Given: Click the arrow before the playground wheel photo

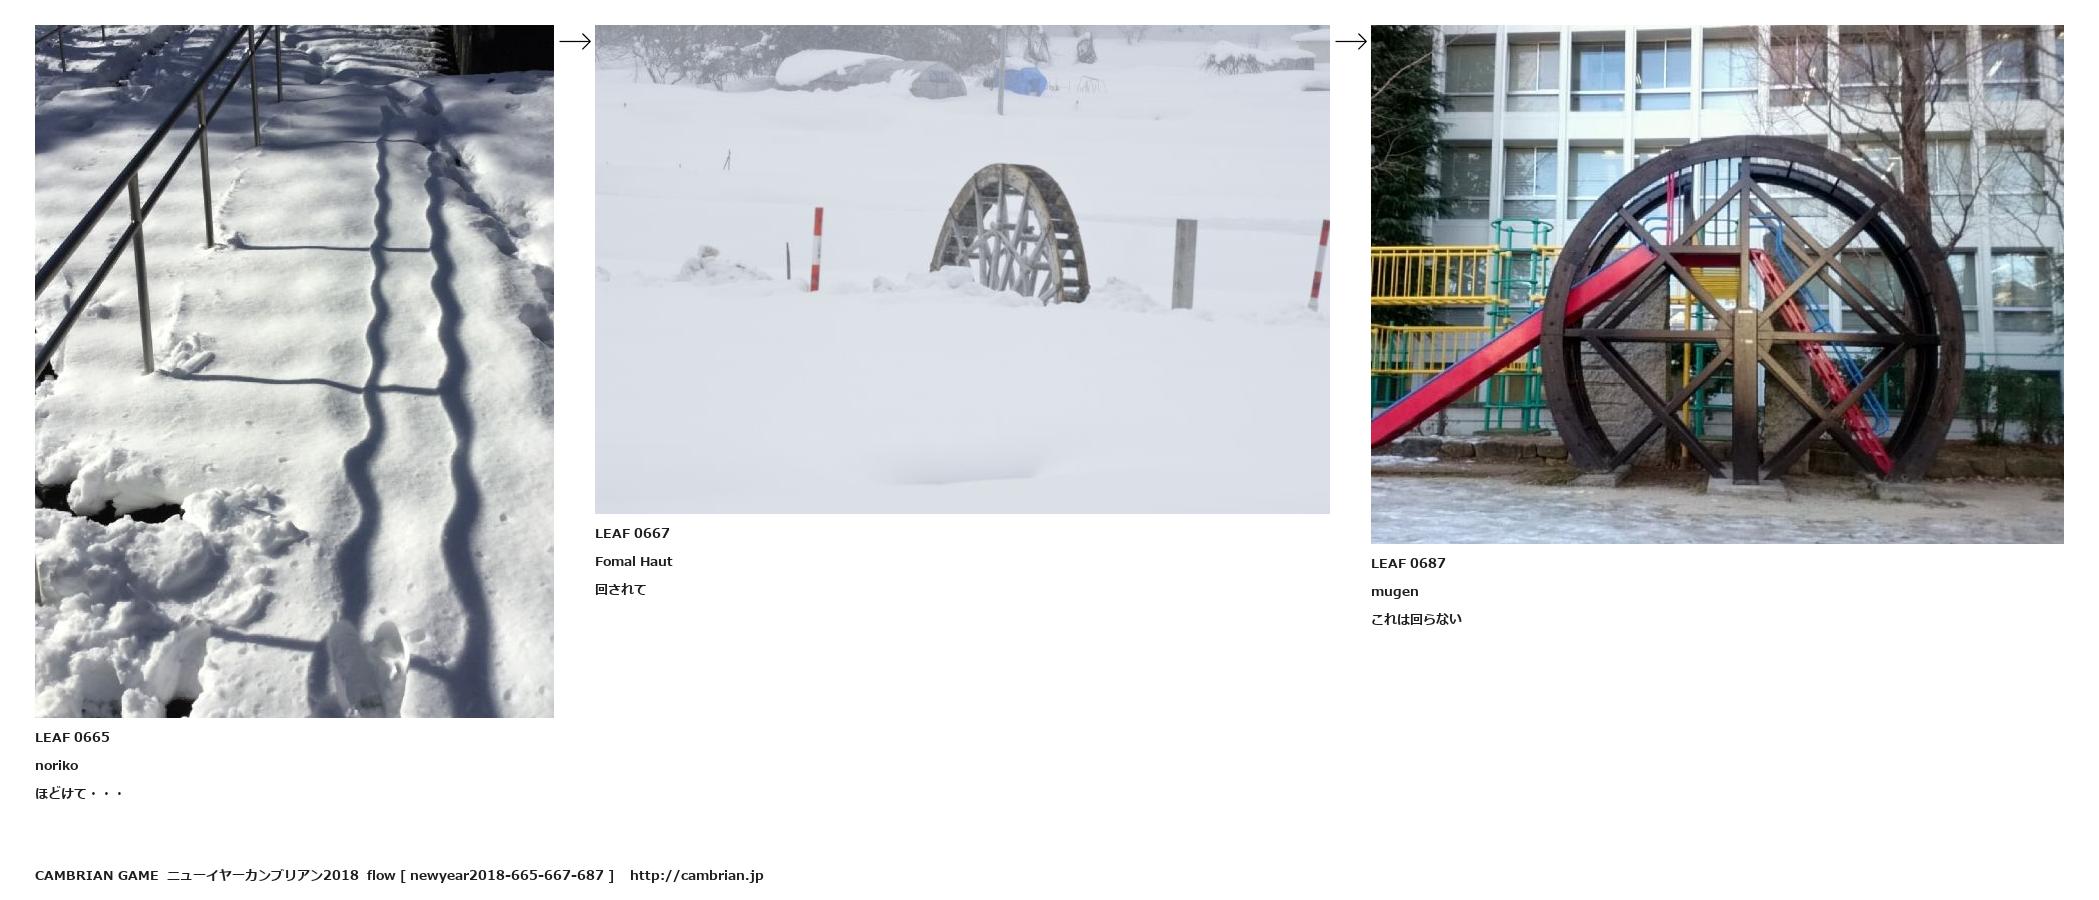Looking at the screenshot, I should tap(1350, 41).
